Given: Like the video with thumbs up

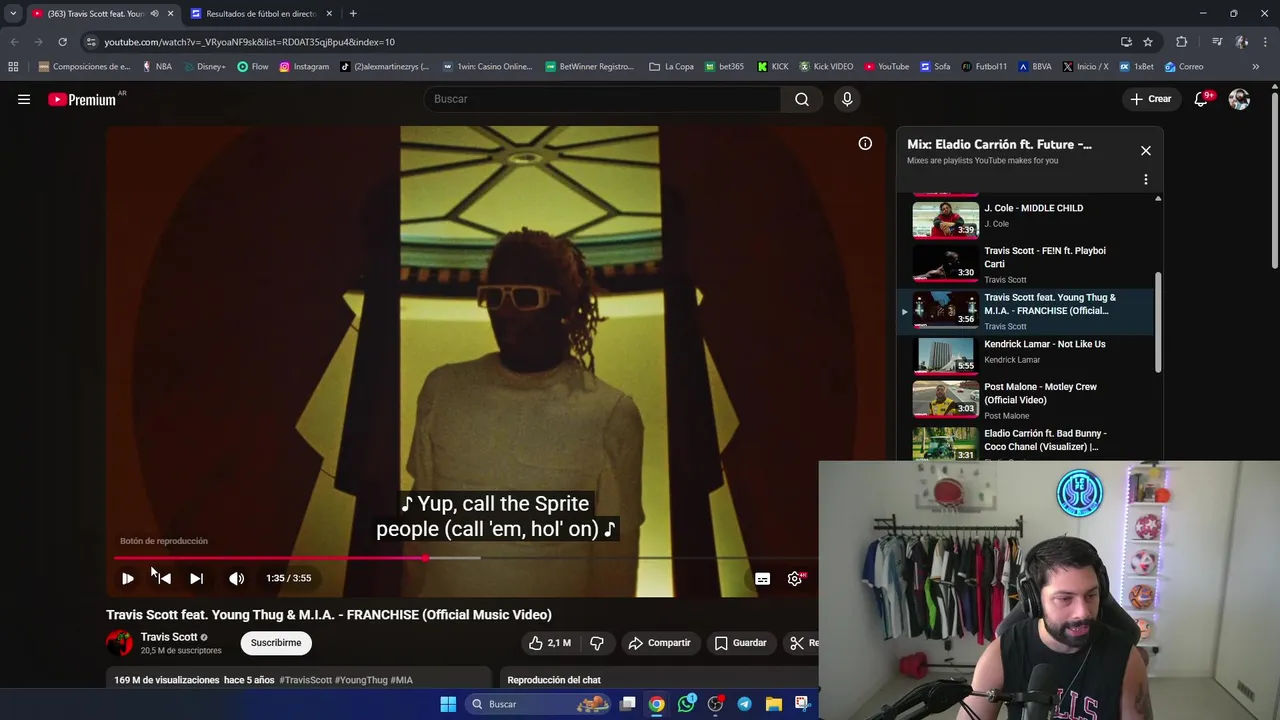Looking at the screenshot, I should point(548,643).
